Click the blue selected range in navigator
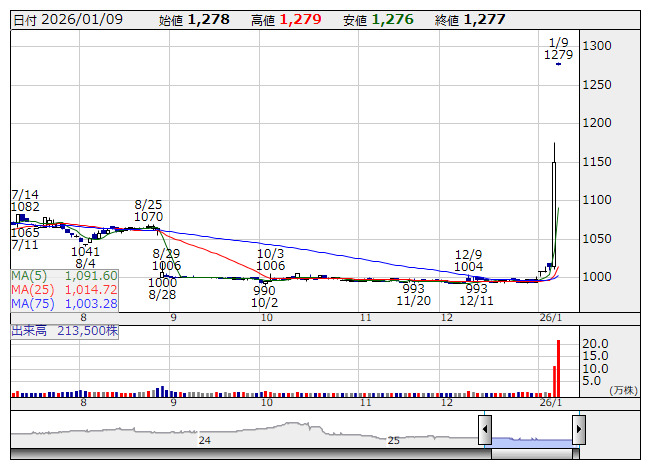The image size is (653, 470). 531,439
